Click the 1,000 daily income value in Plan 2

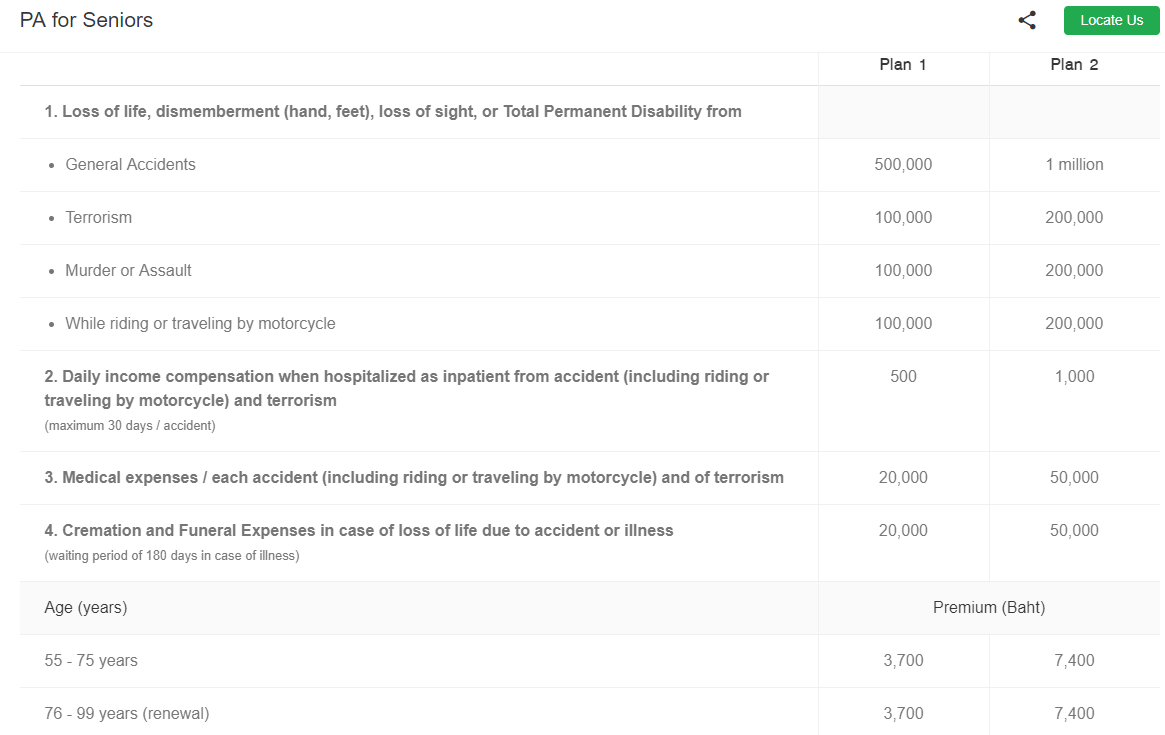tap(1074, 376)
